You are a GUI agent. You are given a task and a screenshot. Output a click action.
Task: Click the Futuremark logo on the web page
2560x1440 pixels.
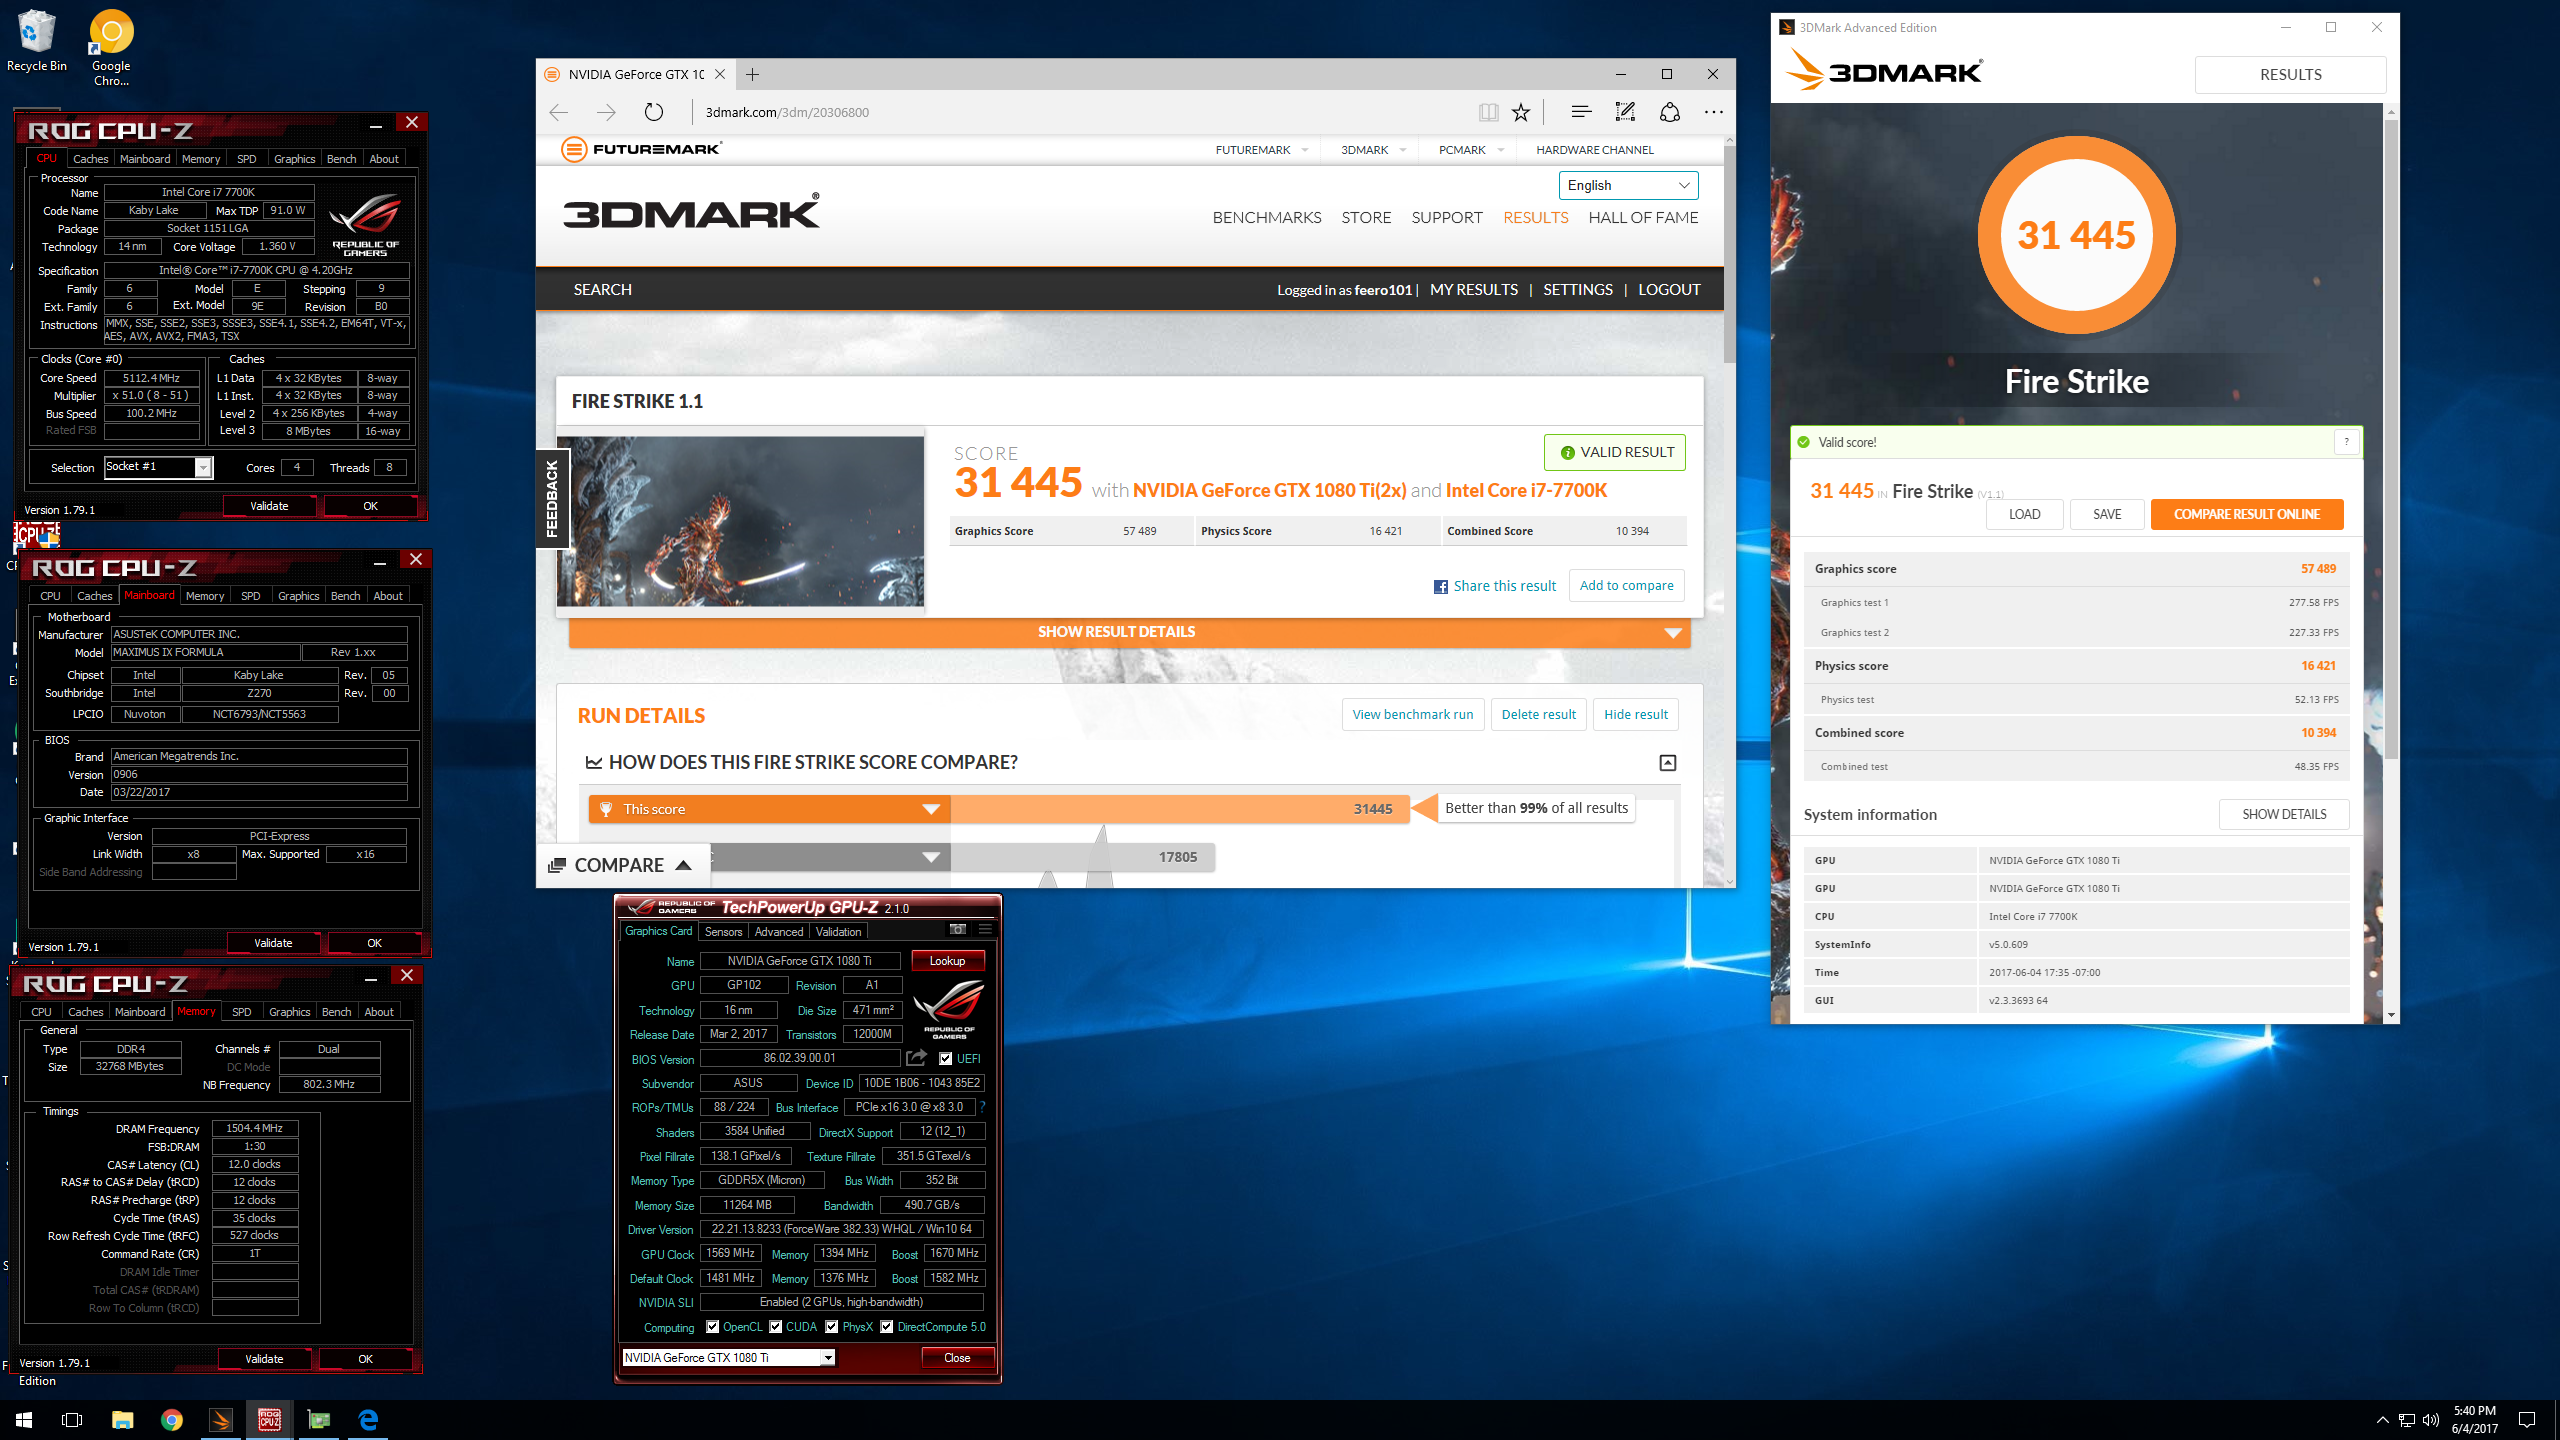click(641, 150)
